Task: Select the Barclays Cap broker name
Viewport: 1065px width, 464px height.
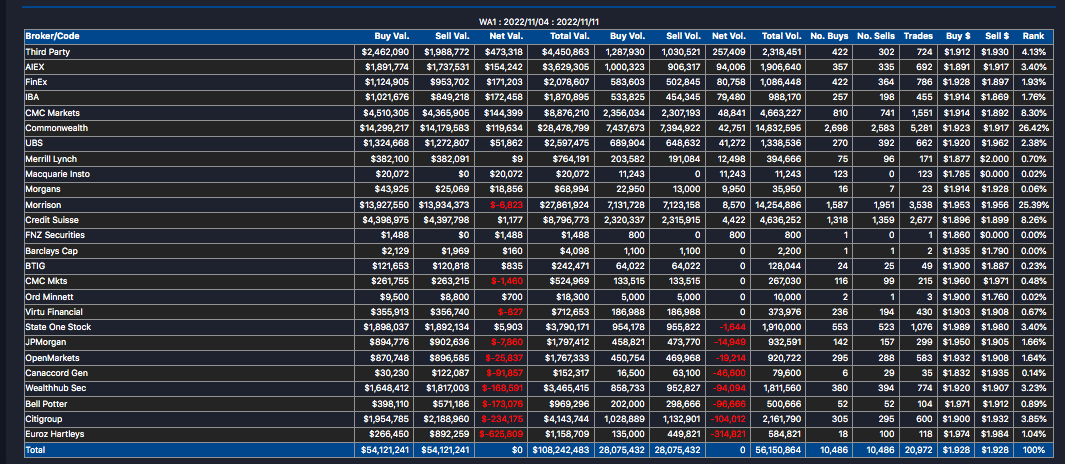Action: point(52,251)
